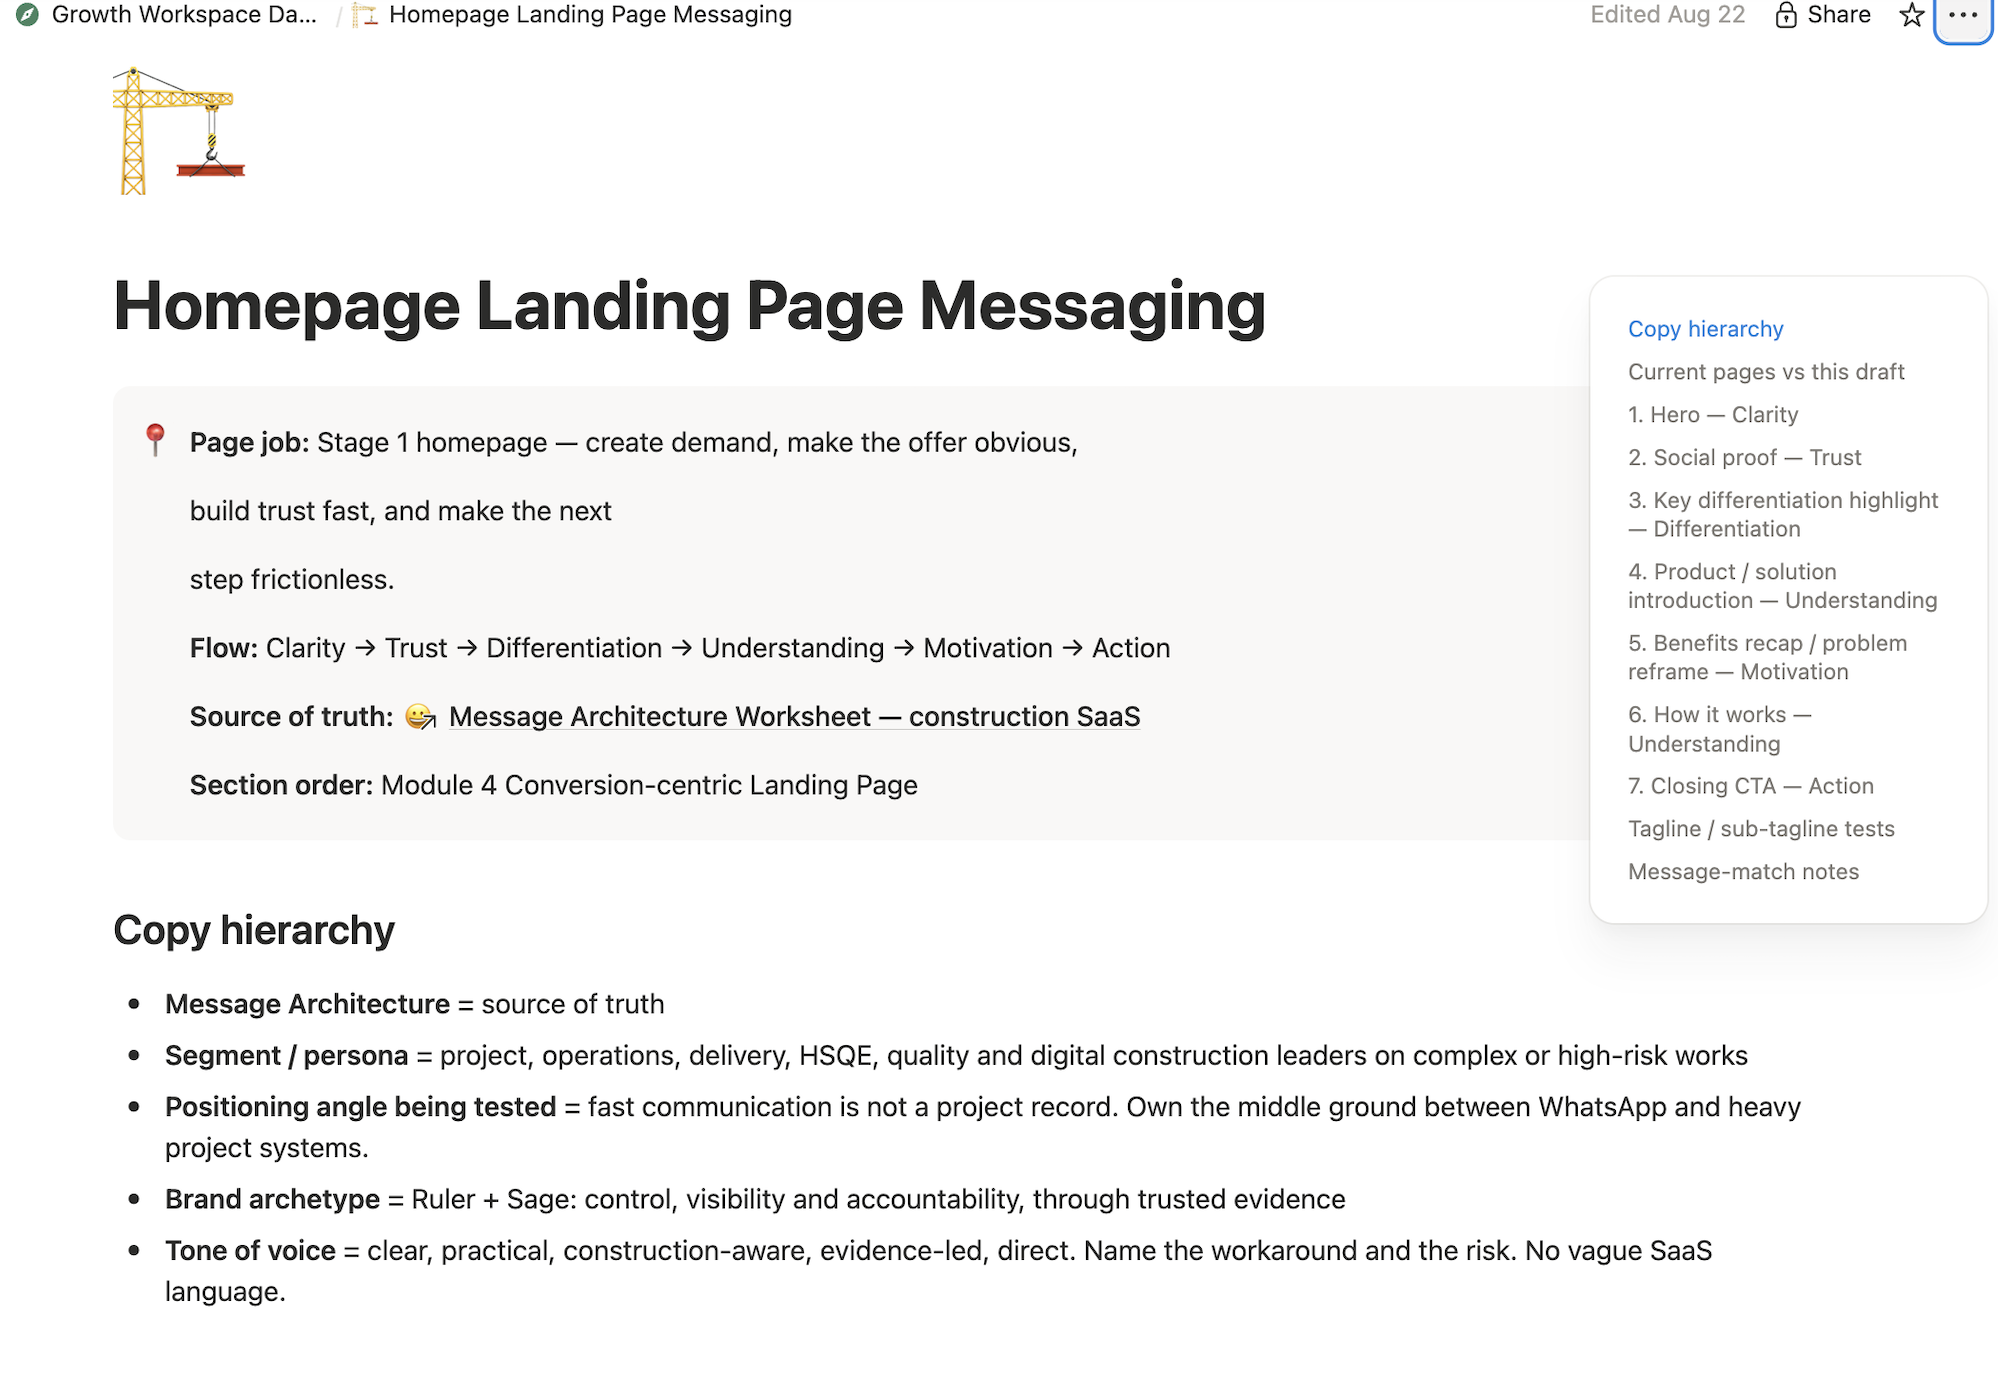The image size is (1998, 1374).
Task: Click the Edited Aug 22 timestamp
Action: pyautogui.click(x=1667, y=15)
